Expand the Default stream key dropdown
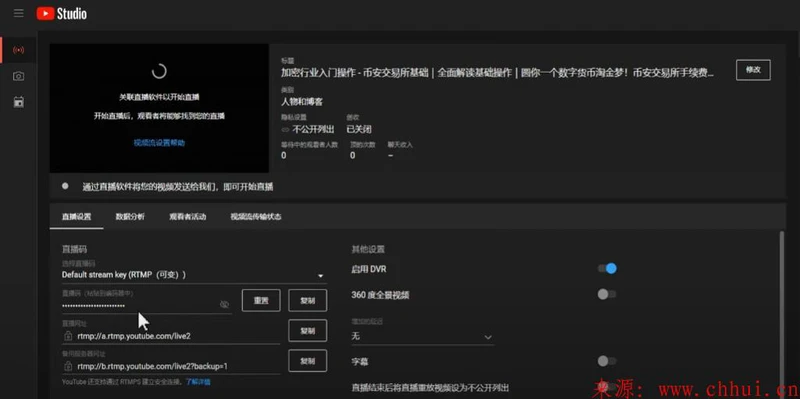Image resolution: width=800 pixels, height=399 pixels. [194, 275]
